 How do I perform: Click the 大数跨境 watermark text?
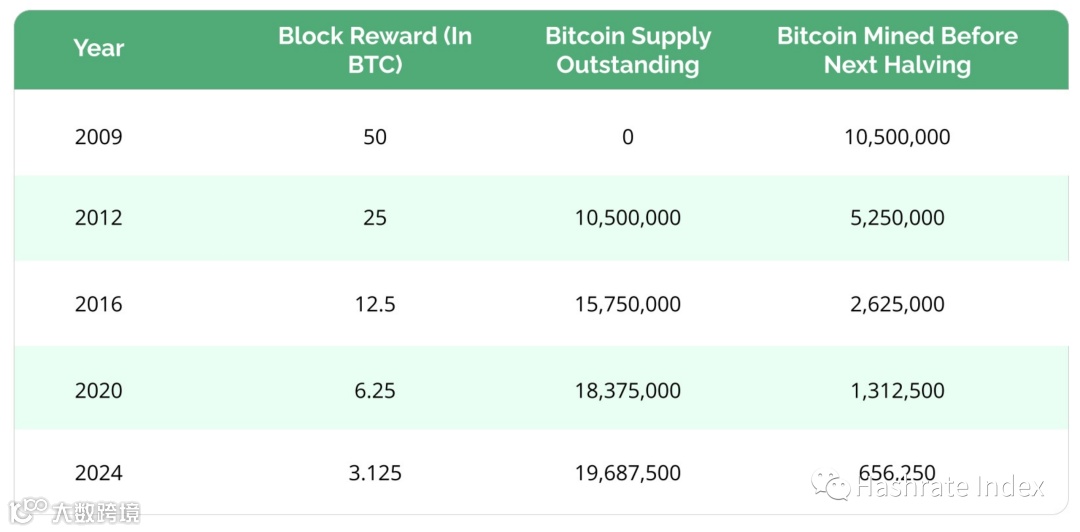[x=95, y=512]
